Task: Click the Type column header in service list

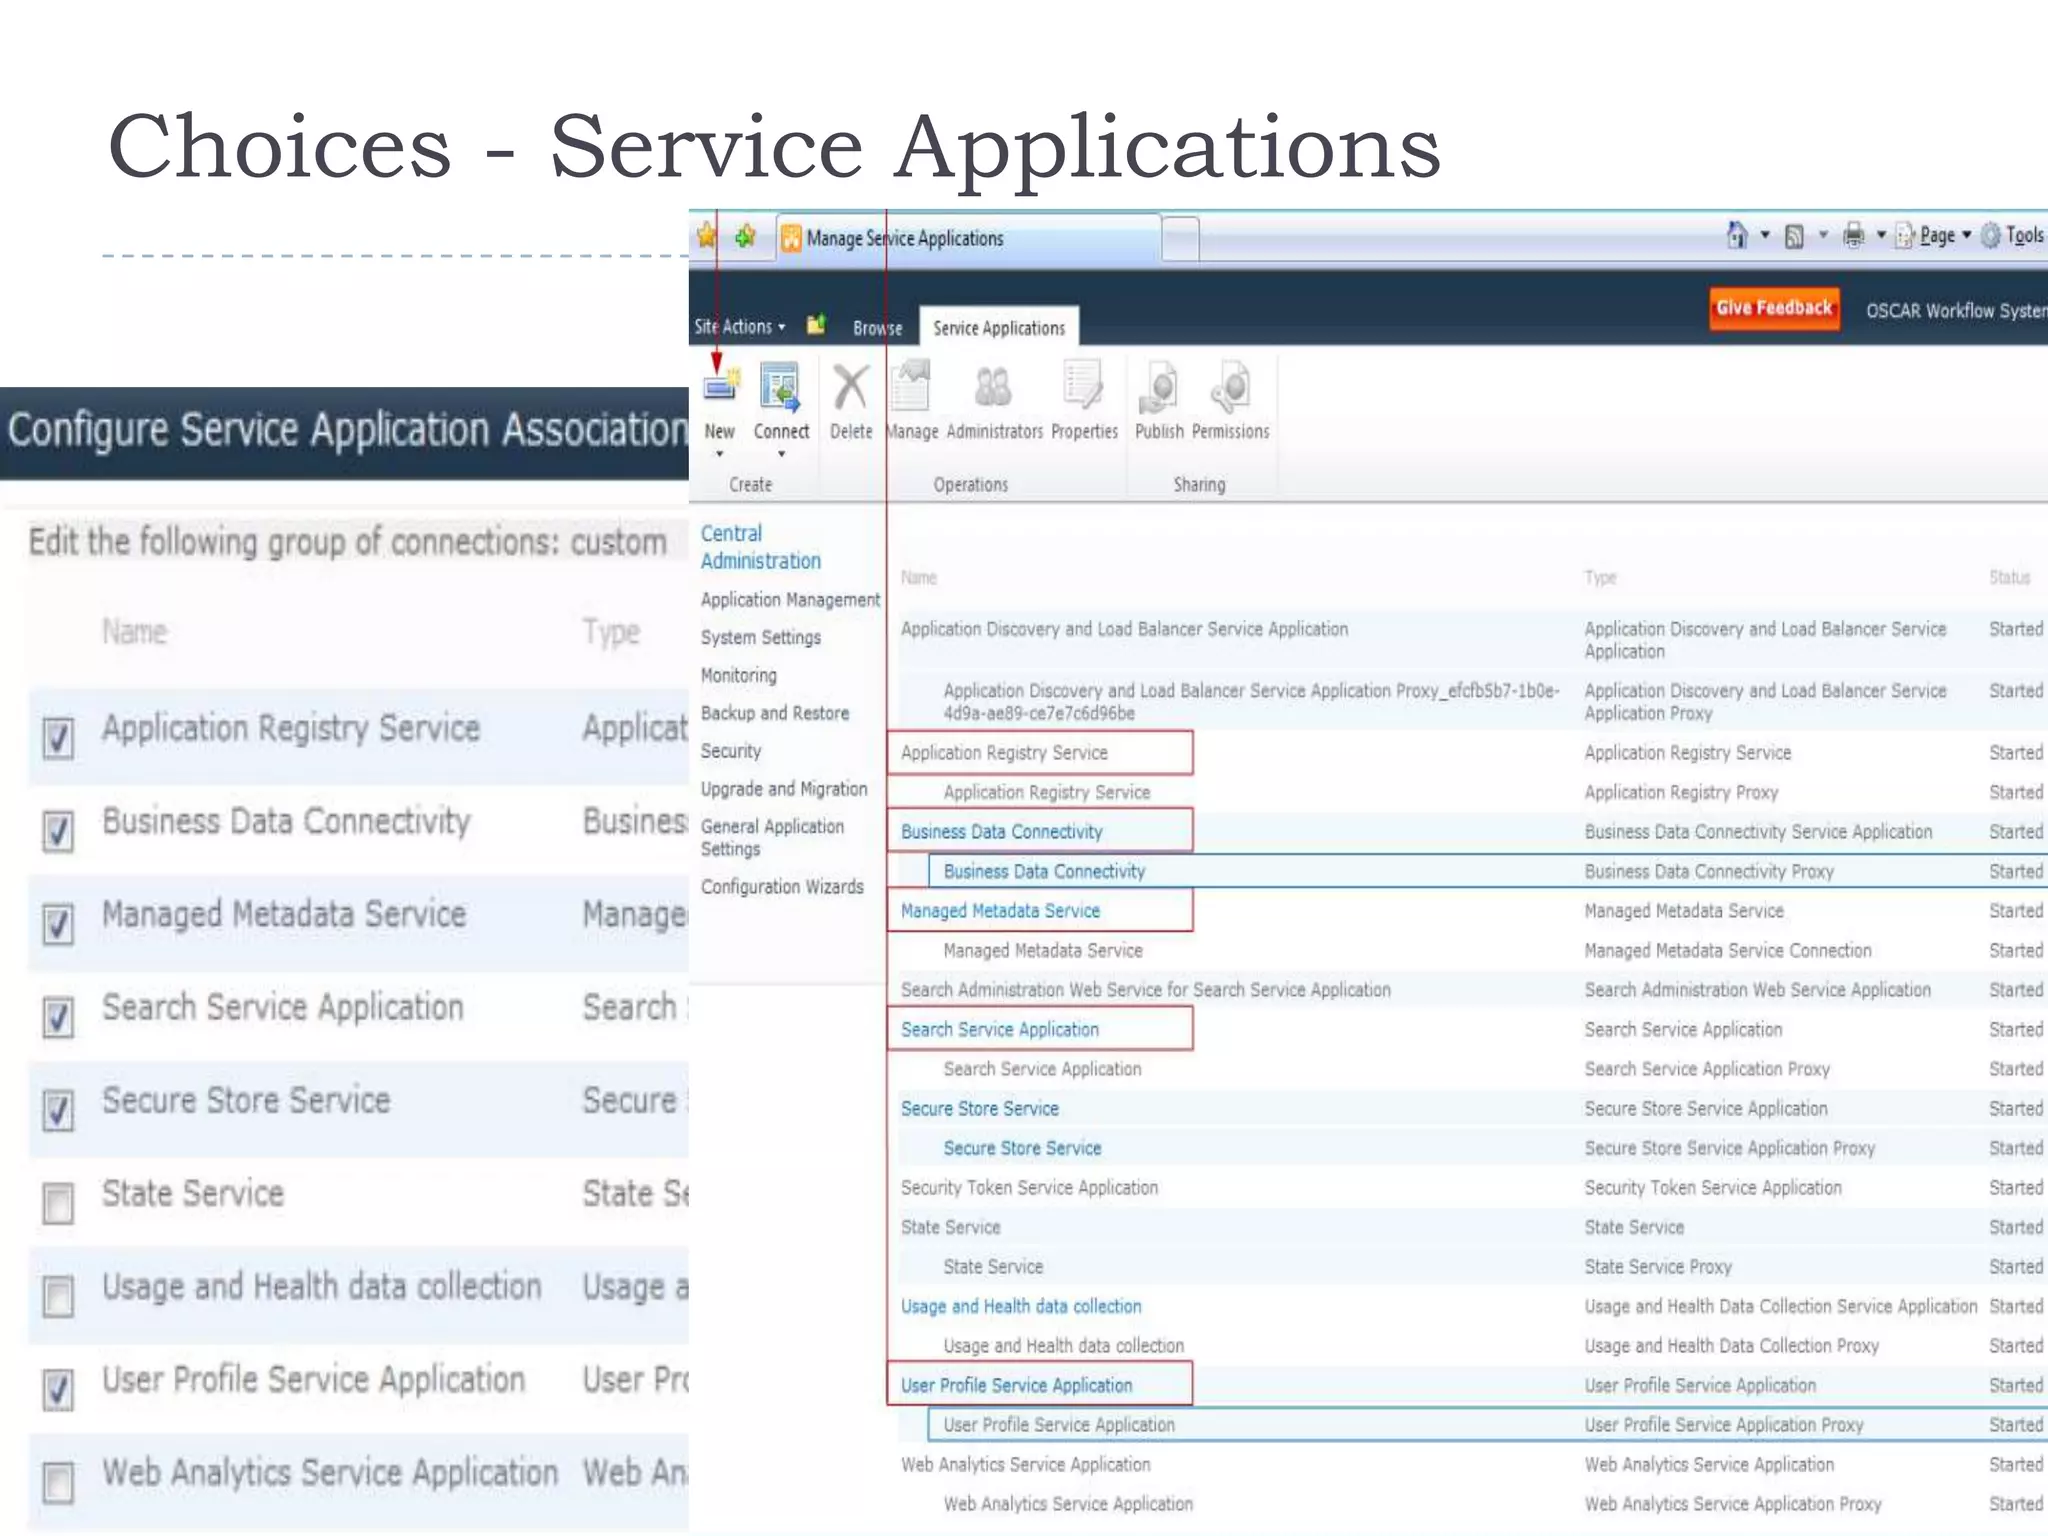Action: [1600, 578]
